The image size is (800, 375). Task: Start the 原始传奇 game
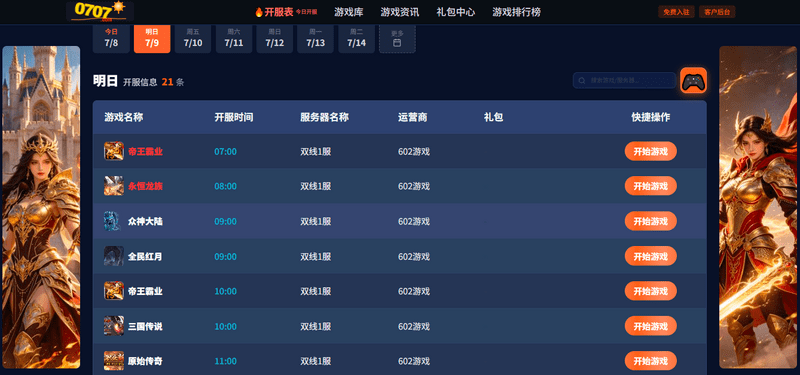651,361
